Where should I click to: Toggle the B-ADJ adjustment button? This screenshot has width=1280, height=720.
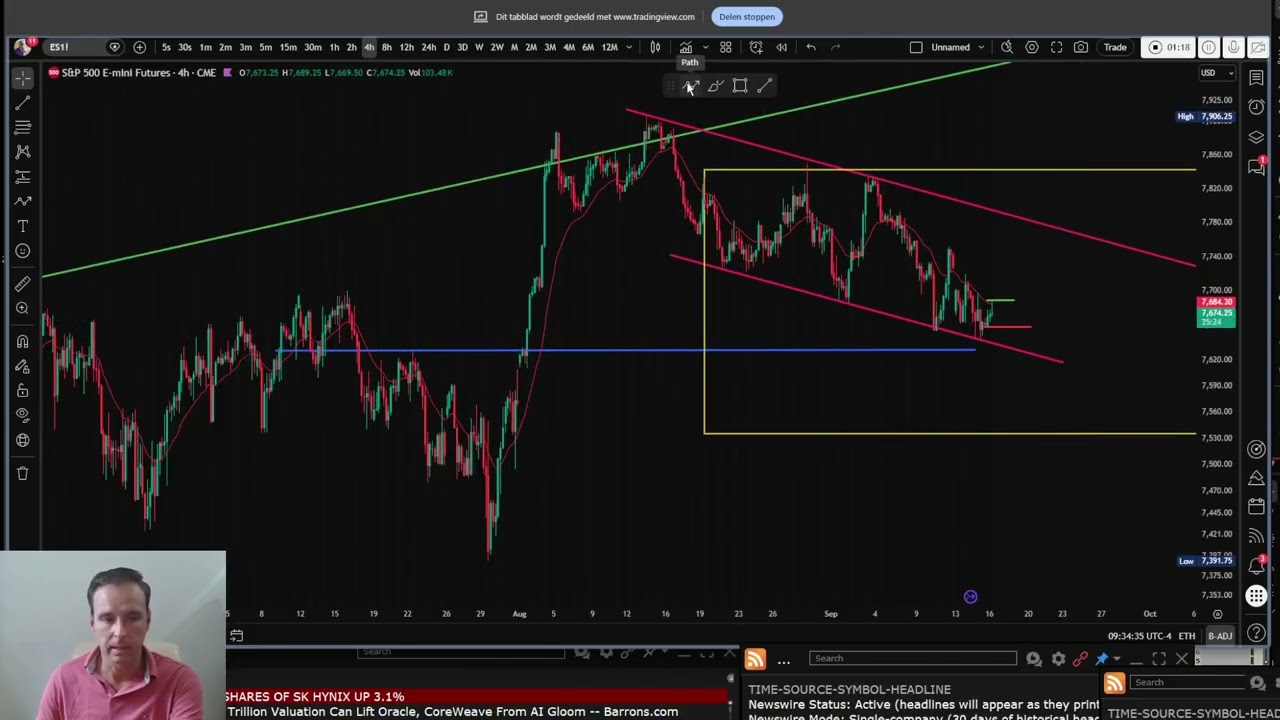point(1220,636)
